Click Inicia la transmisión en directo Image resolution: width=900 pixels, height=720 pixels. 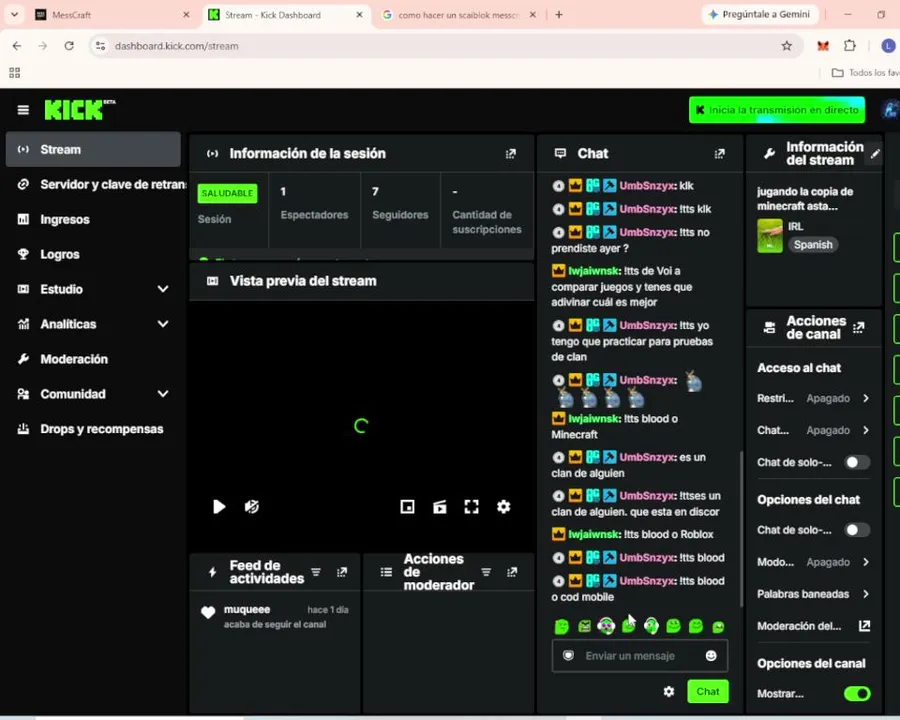coord(777,110)
